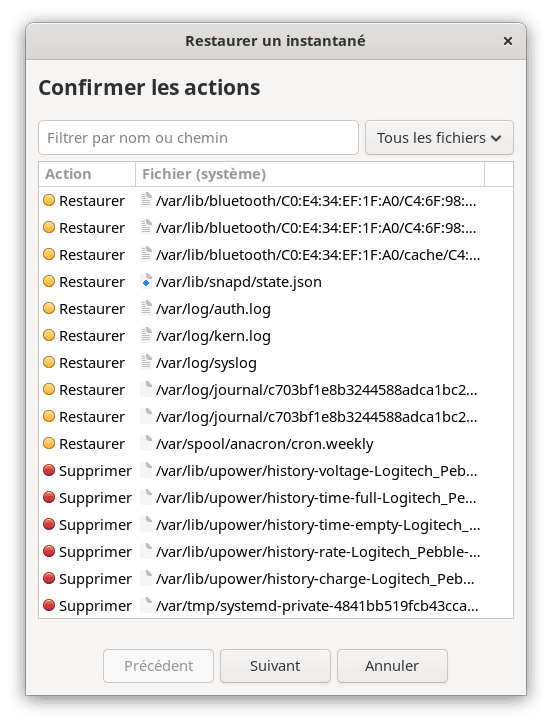Select the upower history-time-full-Logitech_Pe... path
Viewport: 552px width, 724px height.
click(316, 498)
